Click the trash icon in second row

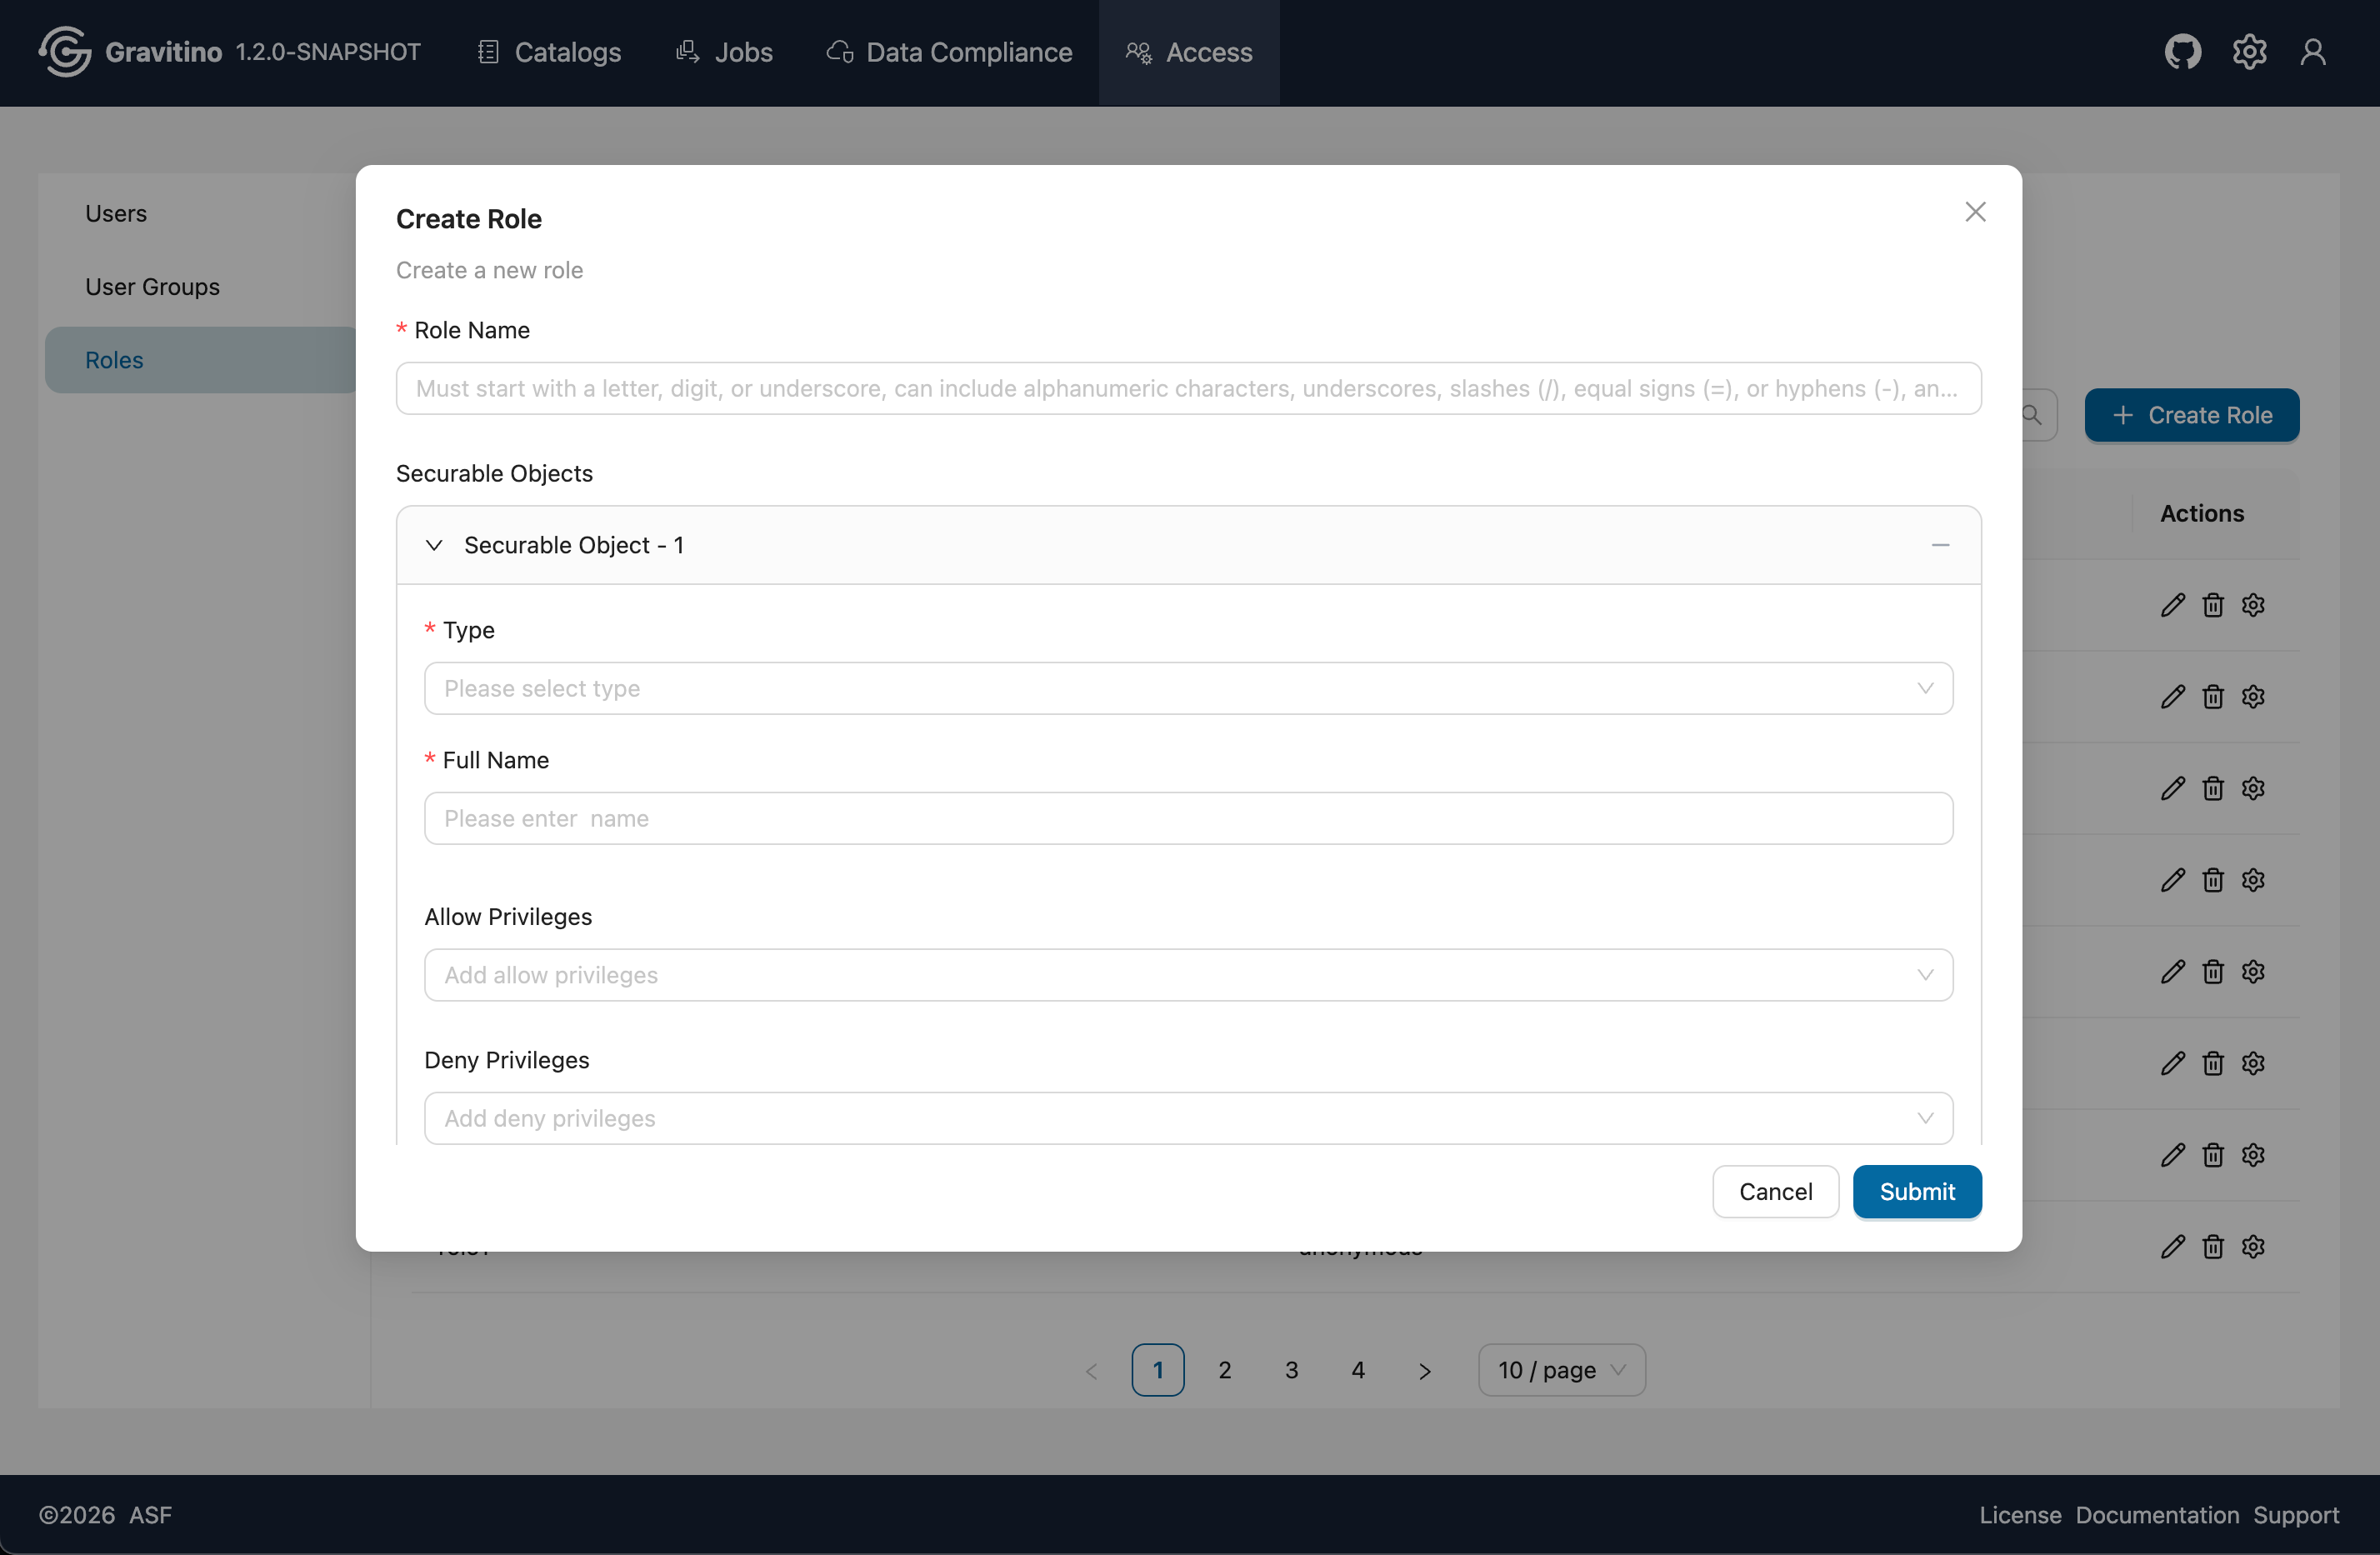point(2213,697)
